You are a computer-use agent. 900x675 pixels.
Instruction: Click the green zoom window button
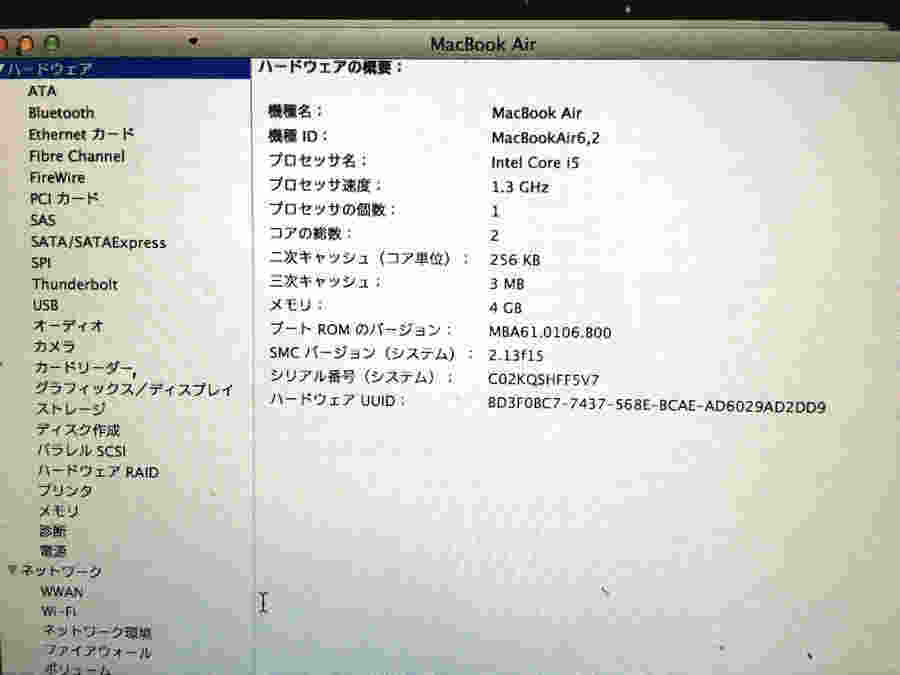click(52, 44)
